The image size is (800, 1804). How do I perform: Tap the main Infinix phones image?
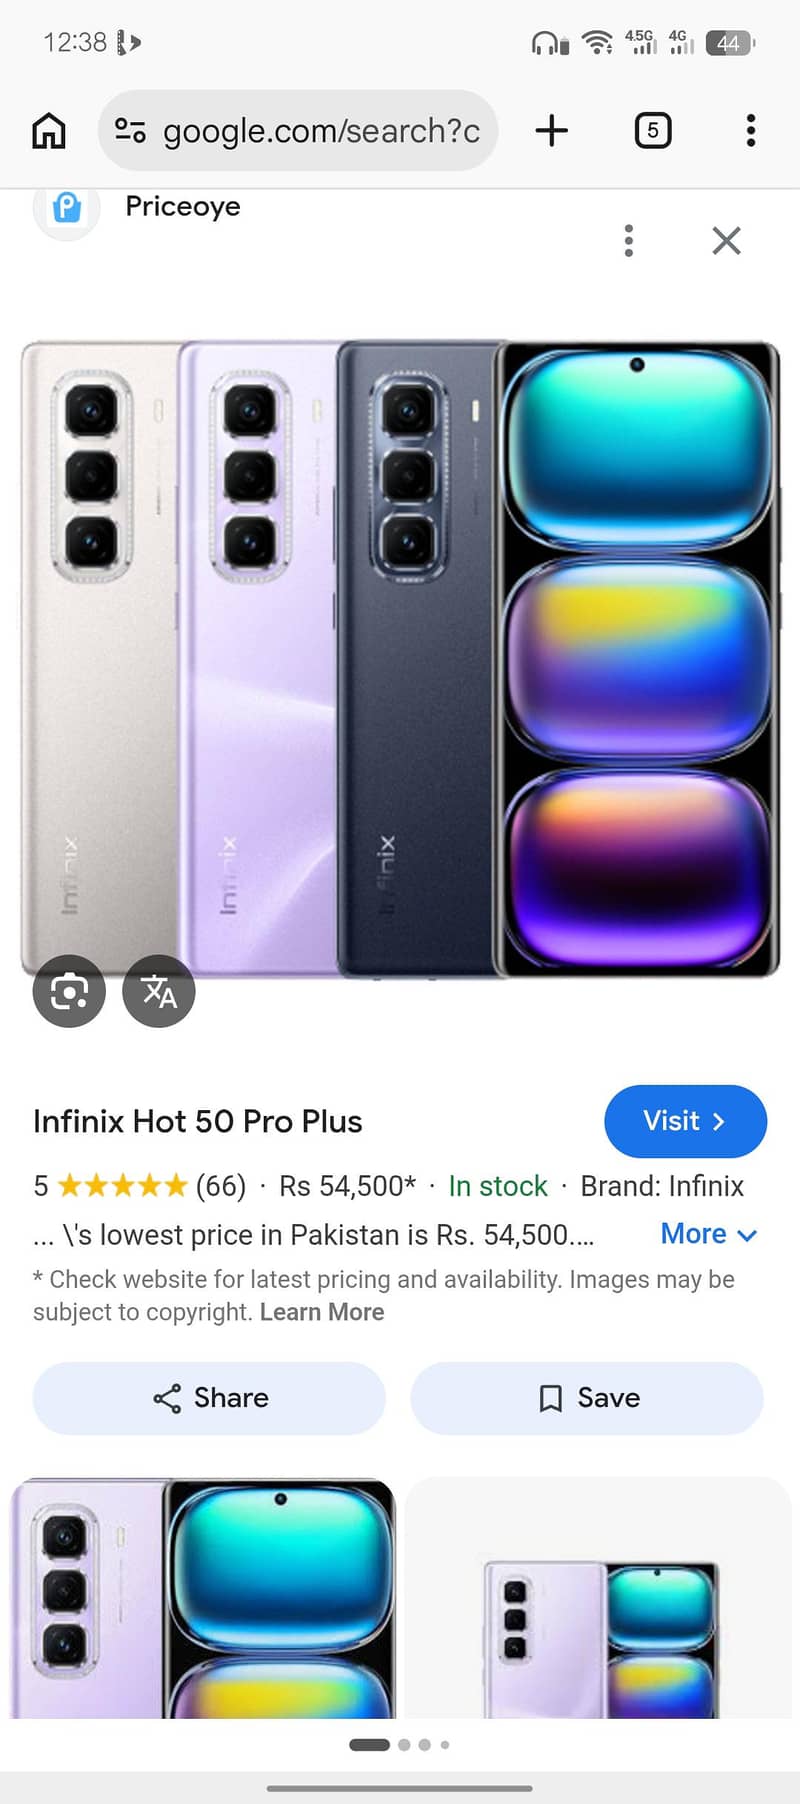[400, 659]
